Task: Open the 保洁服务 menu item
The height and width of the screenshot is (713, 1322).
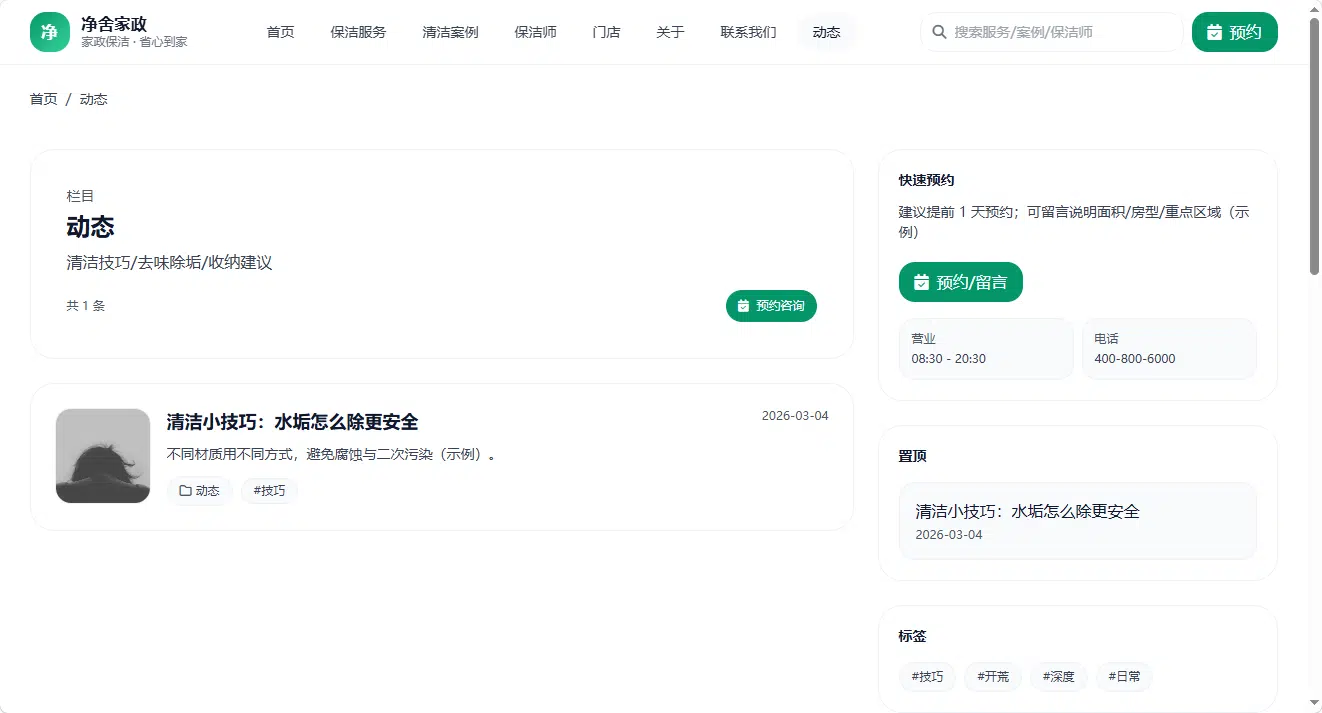Action: pos(358,32)
